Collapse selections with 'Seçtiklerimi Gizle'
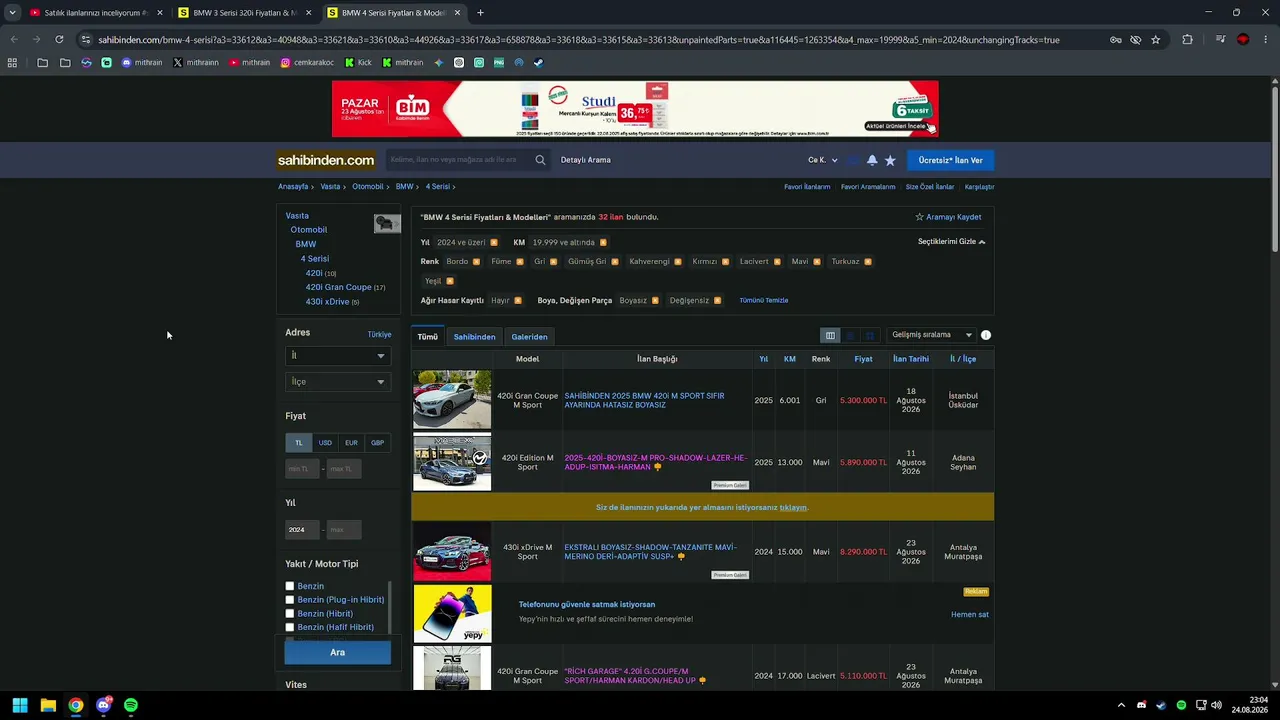1280x720 pixels. click(951, 242)
